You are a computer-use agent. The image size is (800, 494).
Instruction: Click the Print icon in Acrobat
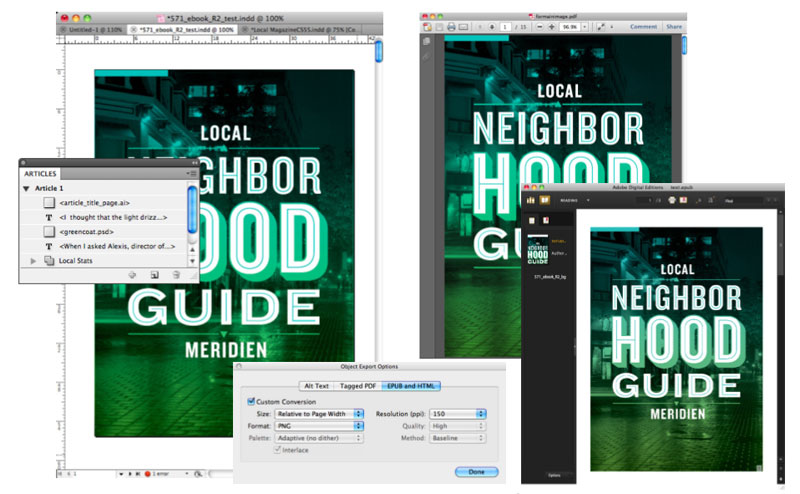click(x=451, y=27)
